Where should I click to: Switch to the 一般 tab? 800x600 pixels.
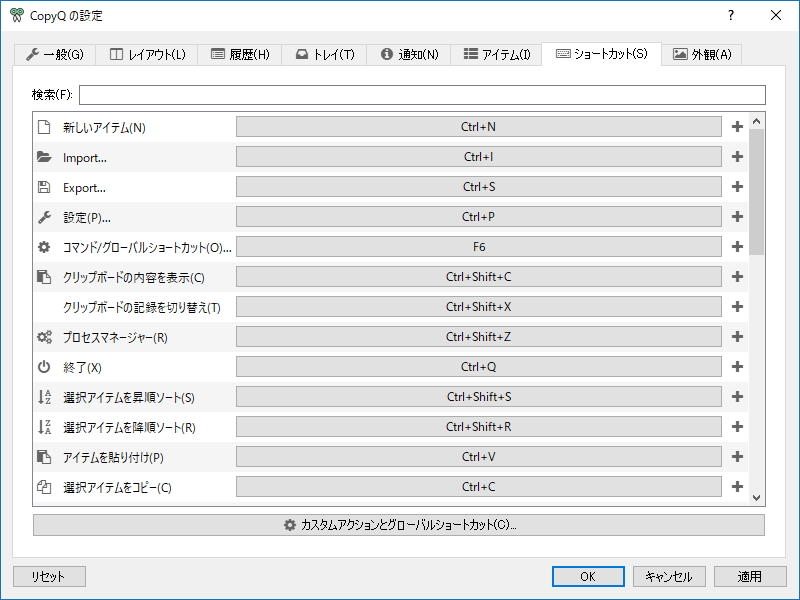pyautogui.click(x=56, y=55)
